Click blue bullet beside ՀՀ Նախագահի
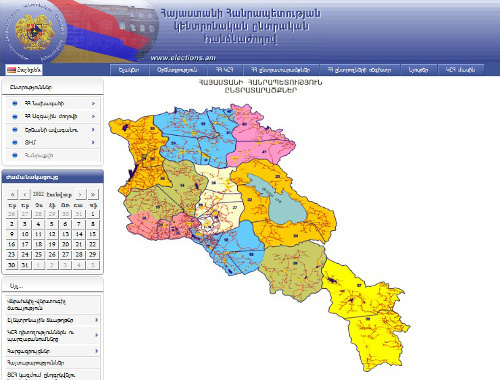 tap(15, 104)
